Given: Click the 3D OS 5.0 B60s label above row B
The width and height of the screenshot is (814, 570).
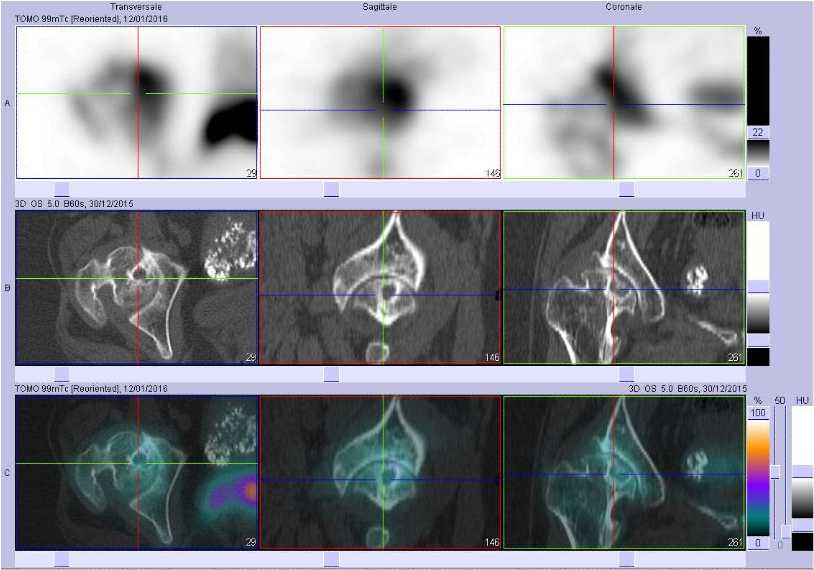Looking at the screenshot, I should (75, 203).
